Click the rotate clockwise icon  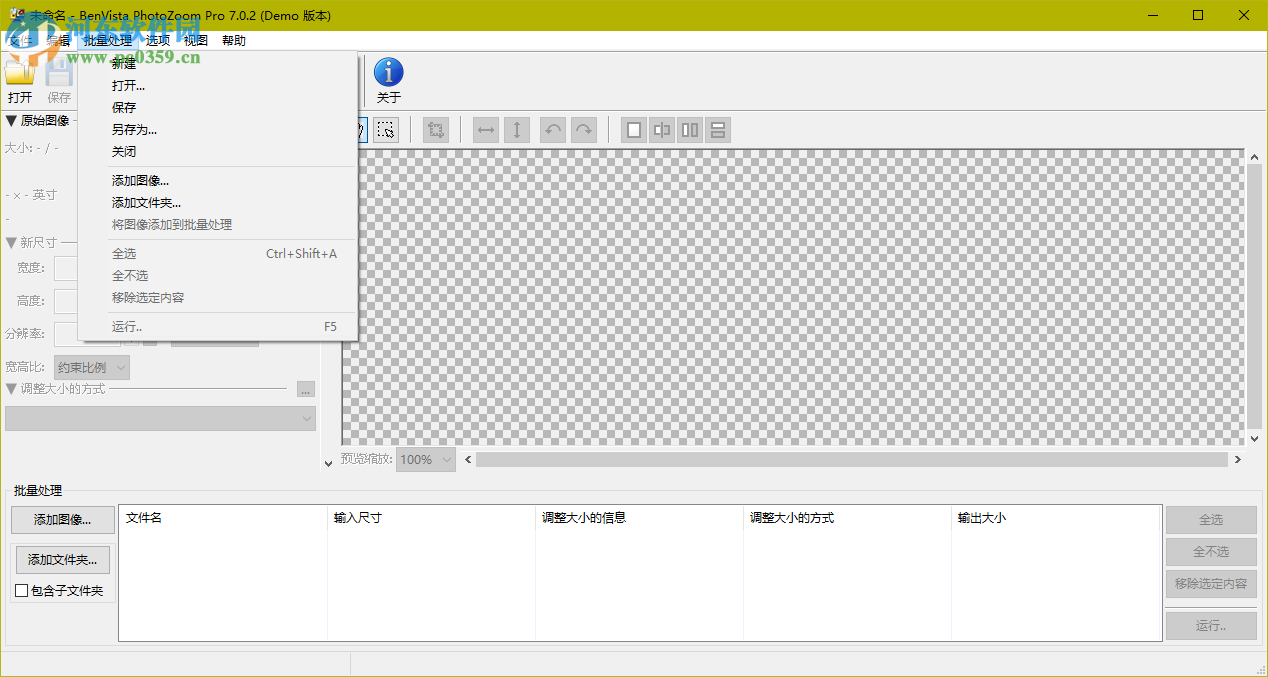pos(583,129)
